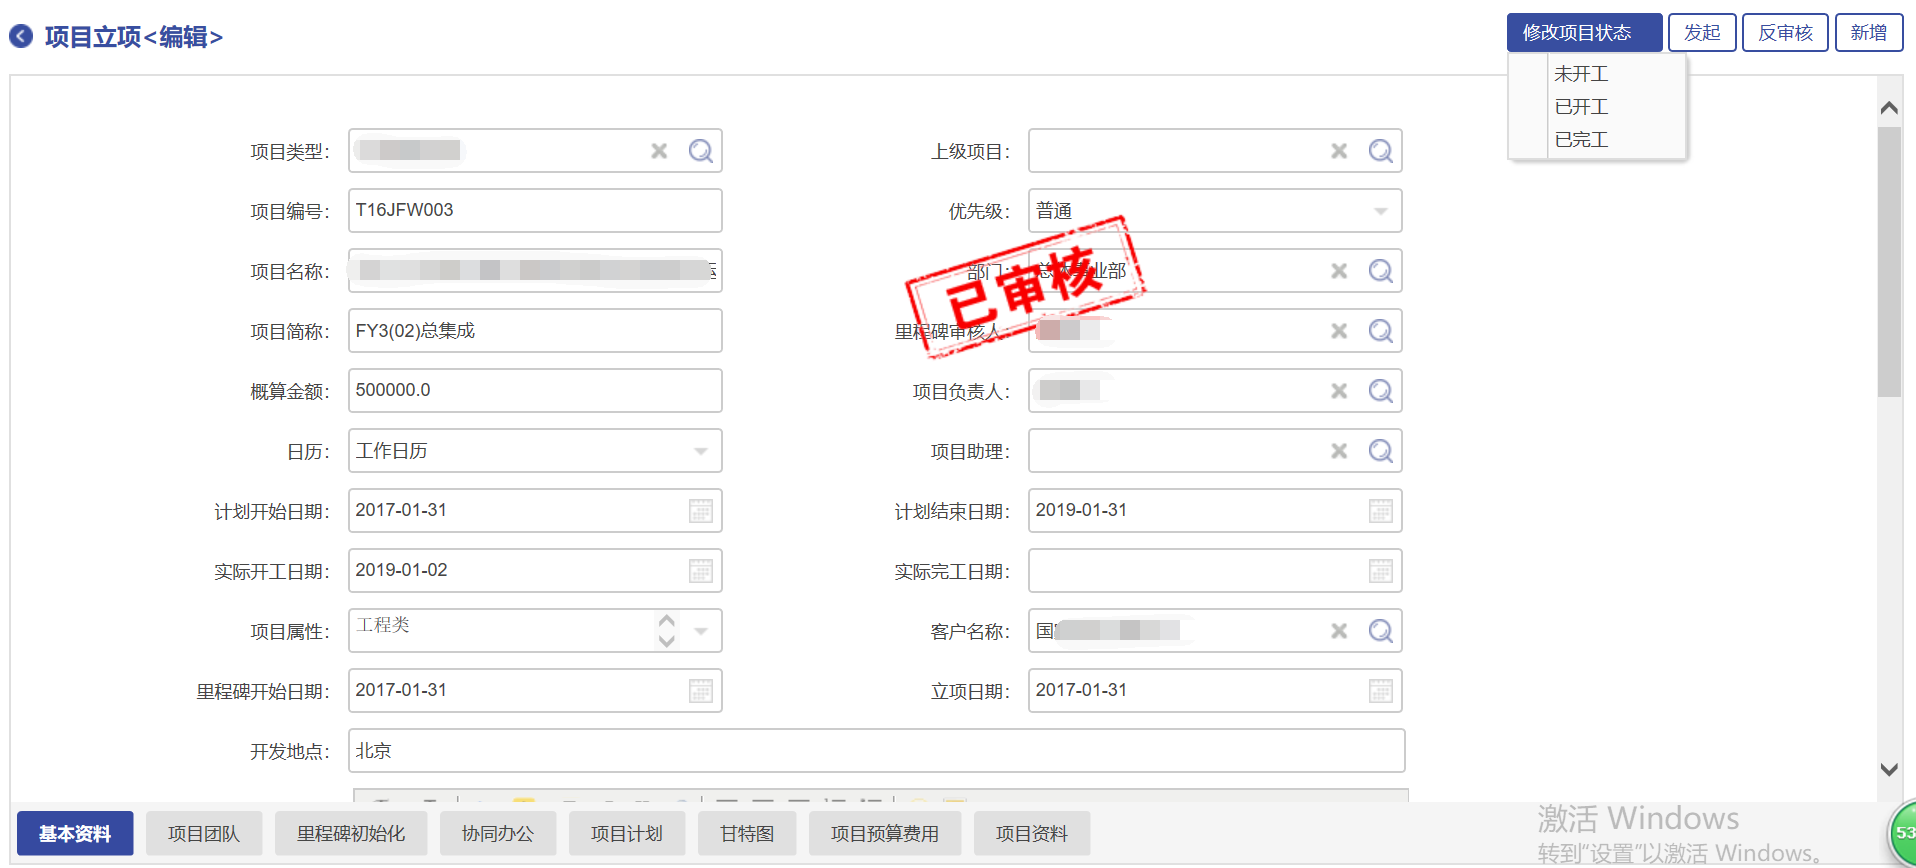Expand the 日历 dropdown list
This screenshot has height=868, width=1916.
point(700,451)
